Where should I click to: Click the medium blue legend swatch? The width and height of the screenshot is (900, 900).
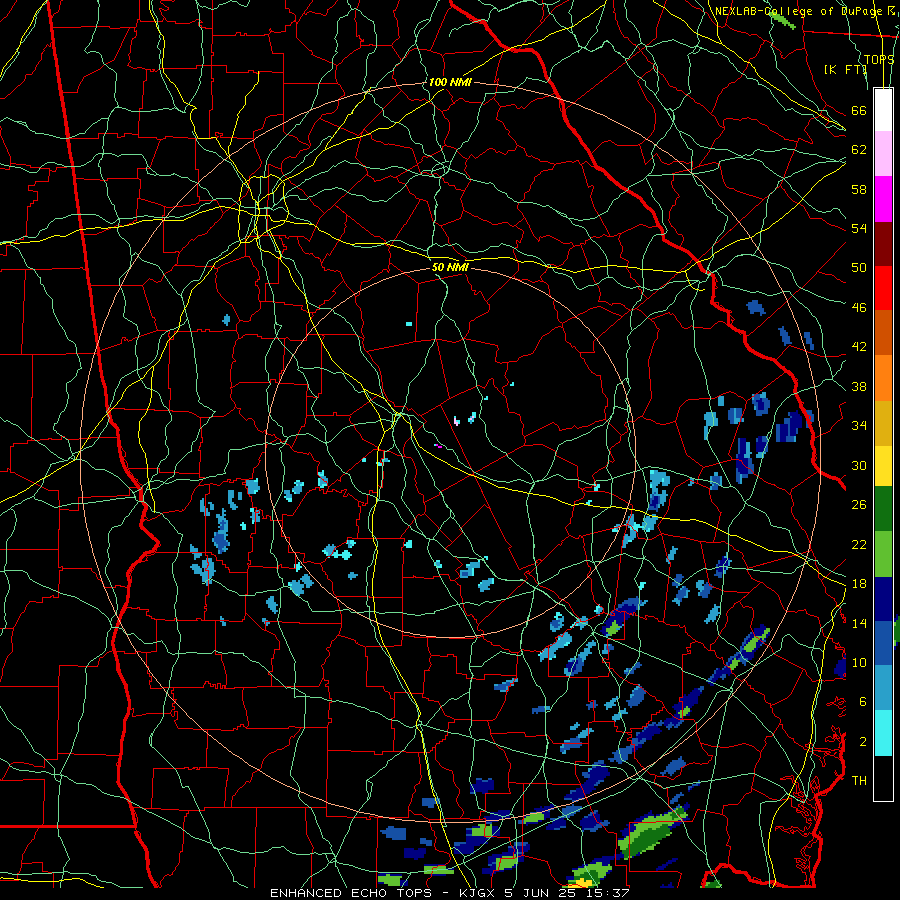click(883, 643)
